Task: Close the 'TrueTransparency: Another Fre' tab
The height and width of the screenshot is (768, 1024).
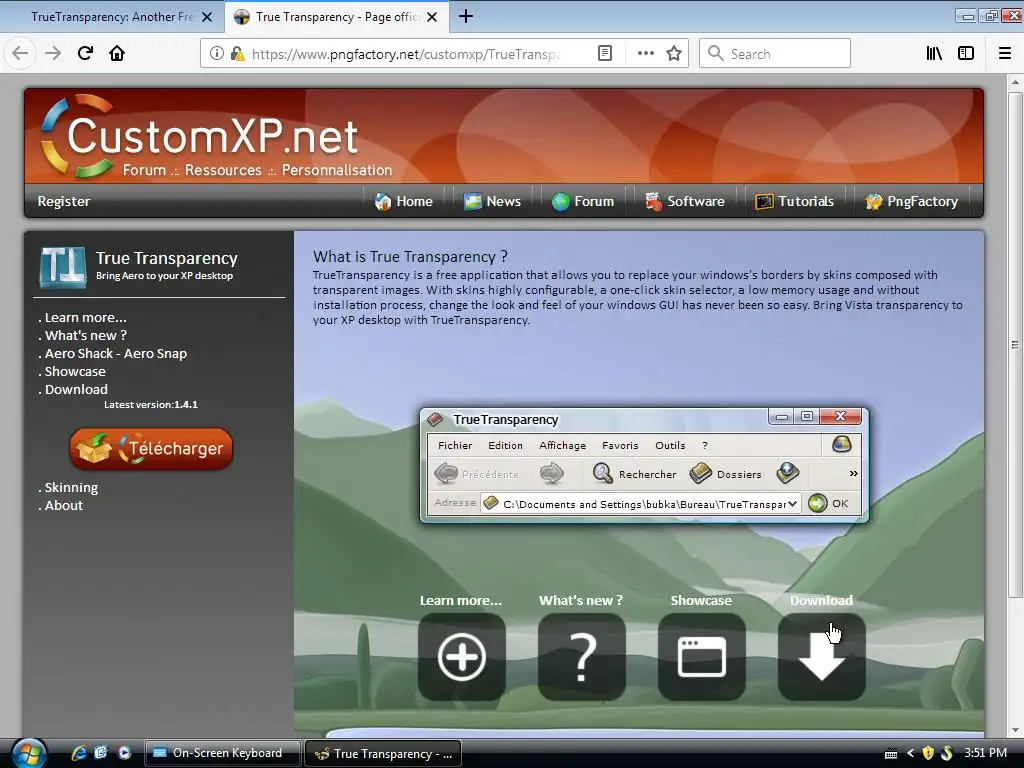Action: tap(207, 17)
